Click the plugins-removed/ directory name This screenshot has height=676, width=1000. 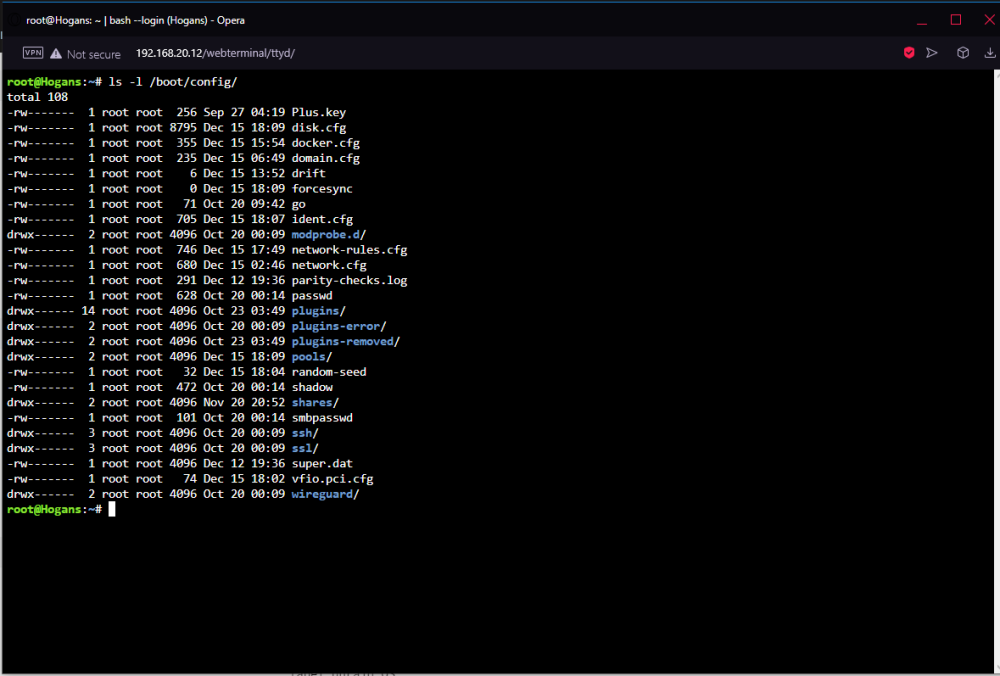point(346,342)
